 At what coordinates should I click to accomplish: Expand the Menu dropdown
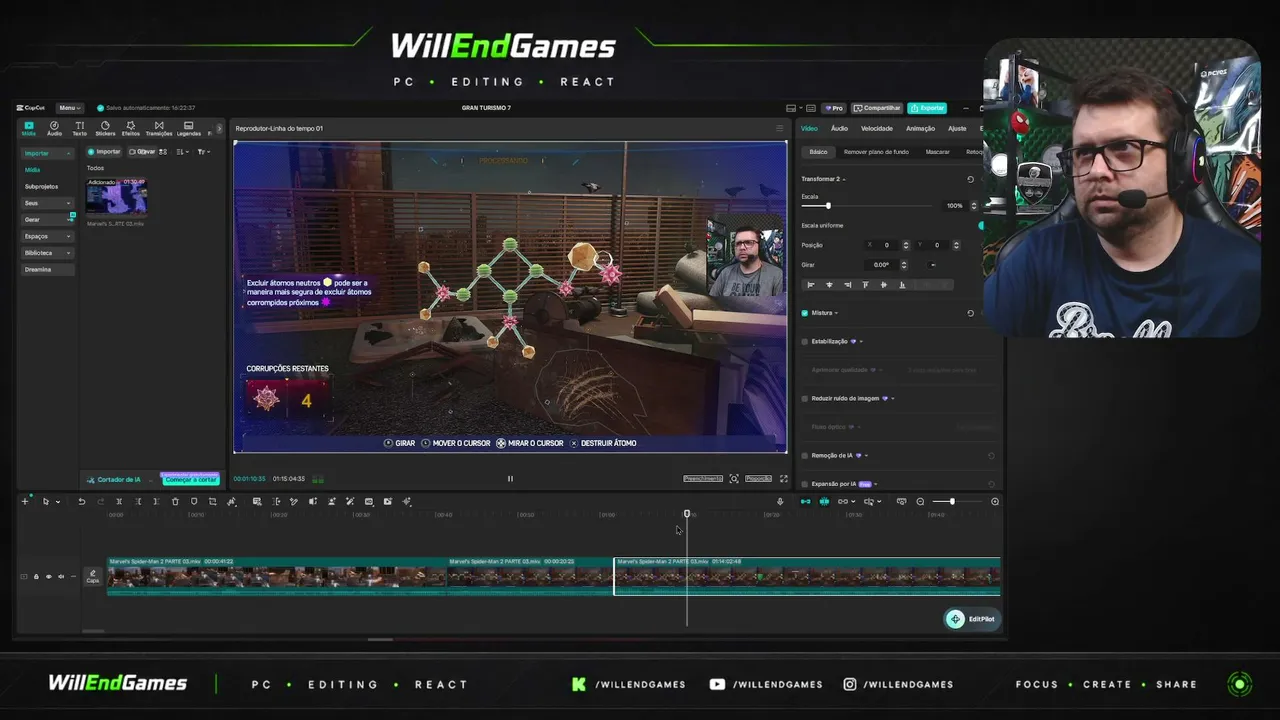[69, 108]
